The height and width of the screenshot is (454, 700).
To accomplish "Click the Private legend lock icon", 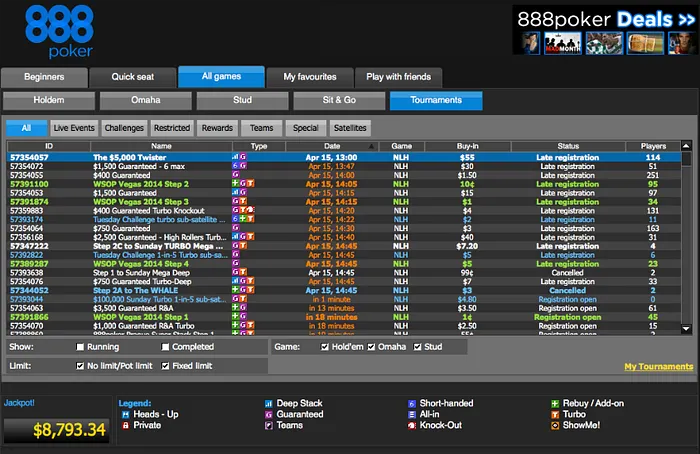I will pos(125,425).
